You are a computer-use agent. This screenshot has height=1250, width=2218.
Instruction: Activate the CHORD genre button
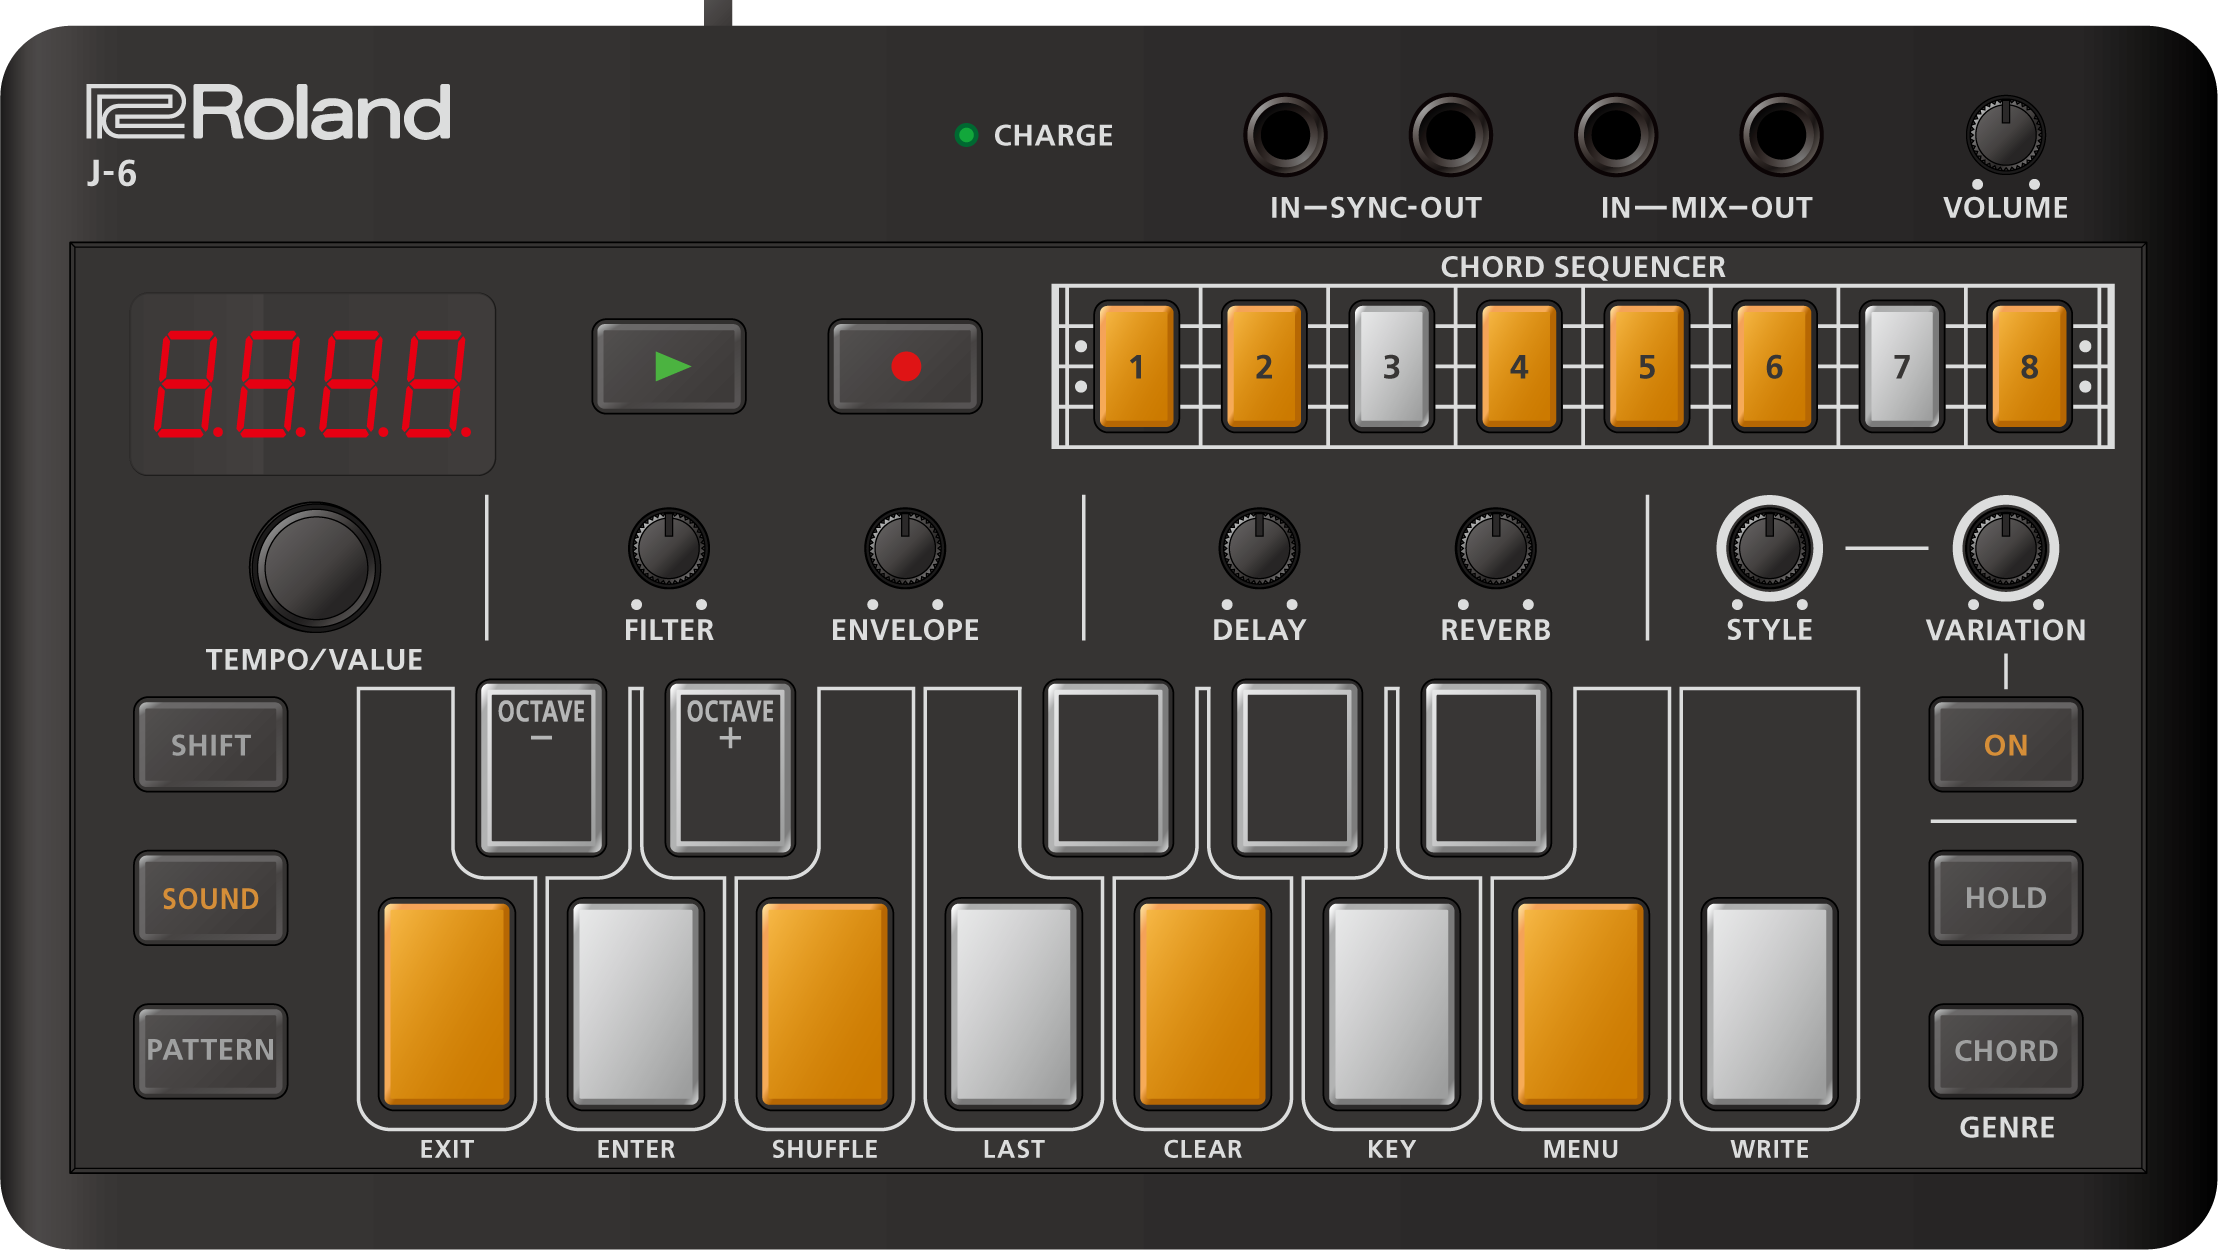pyautogui.click(x=2006, y=1051)
